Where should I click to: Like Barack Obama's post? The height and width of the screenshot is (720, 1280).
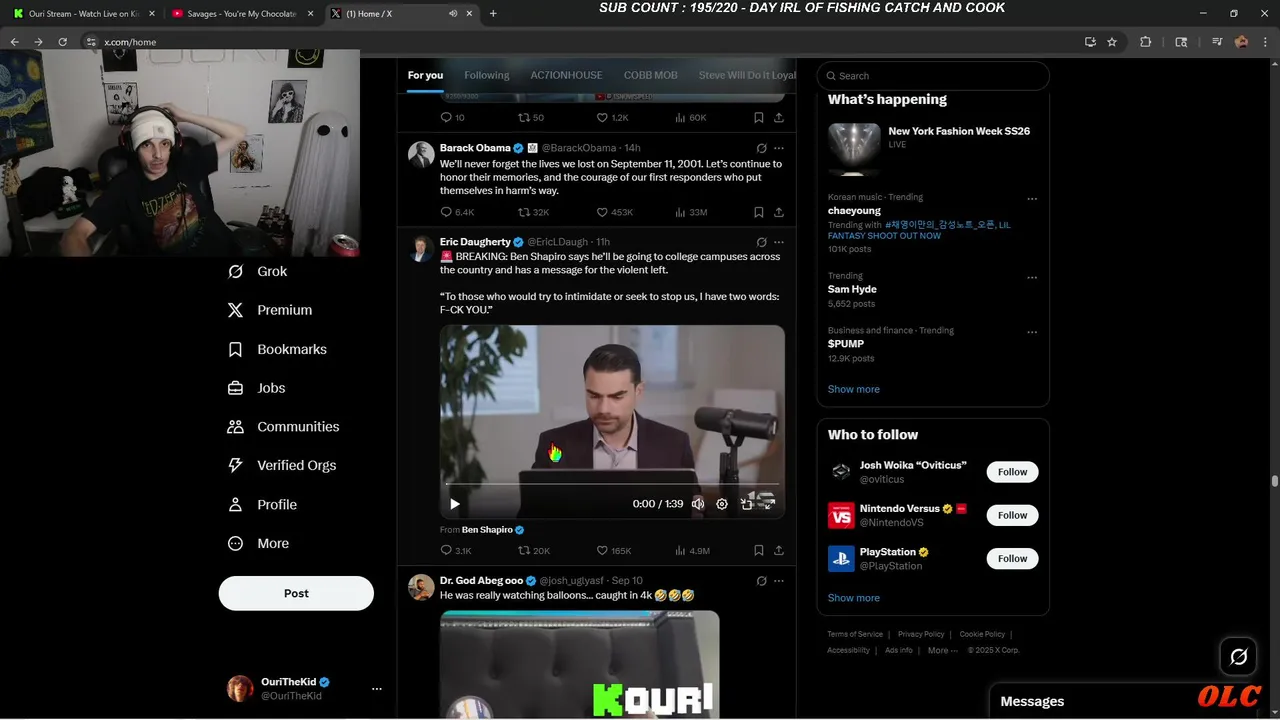coord(614,212)
